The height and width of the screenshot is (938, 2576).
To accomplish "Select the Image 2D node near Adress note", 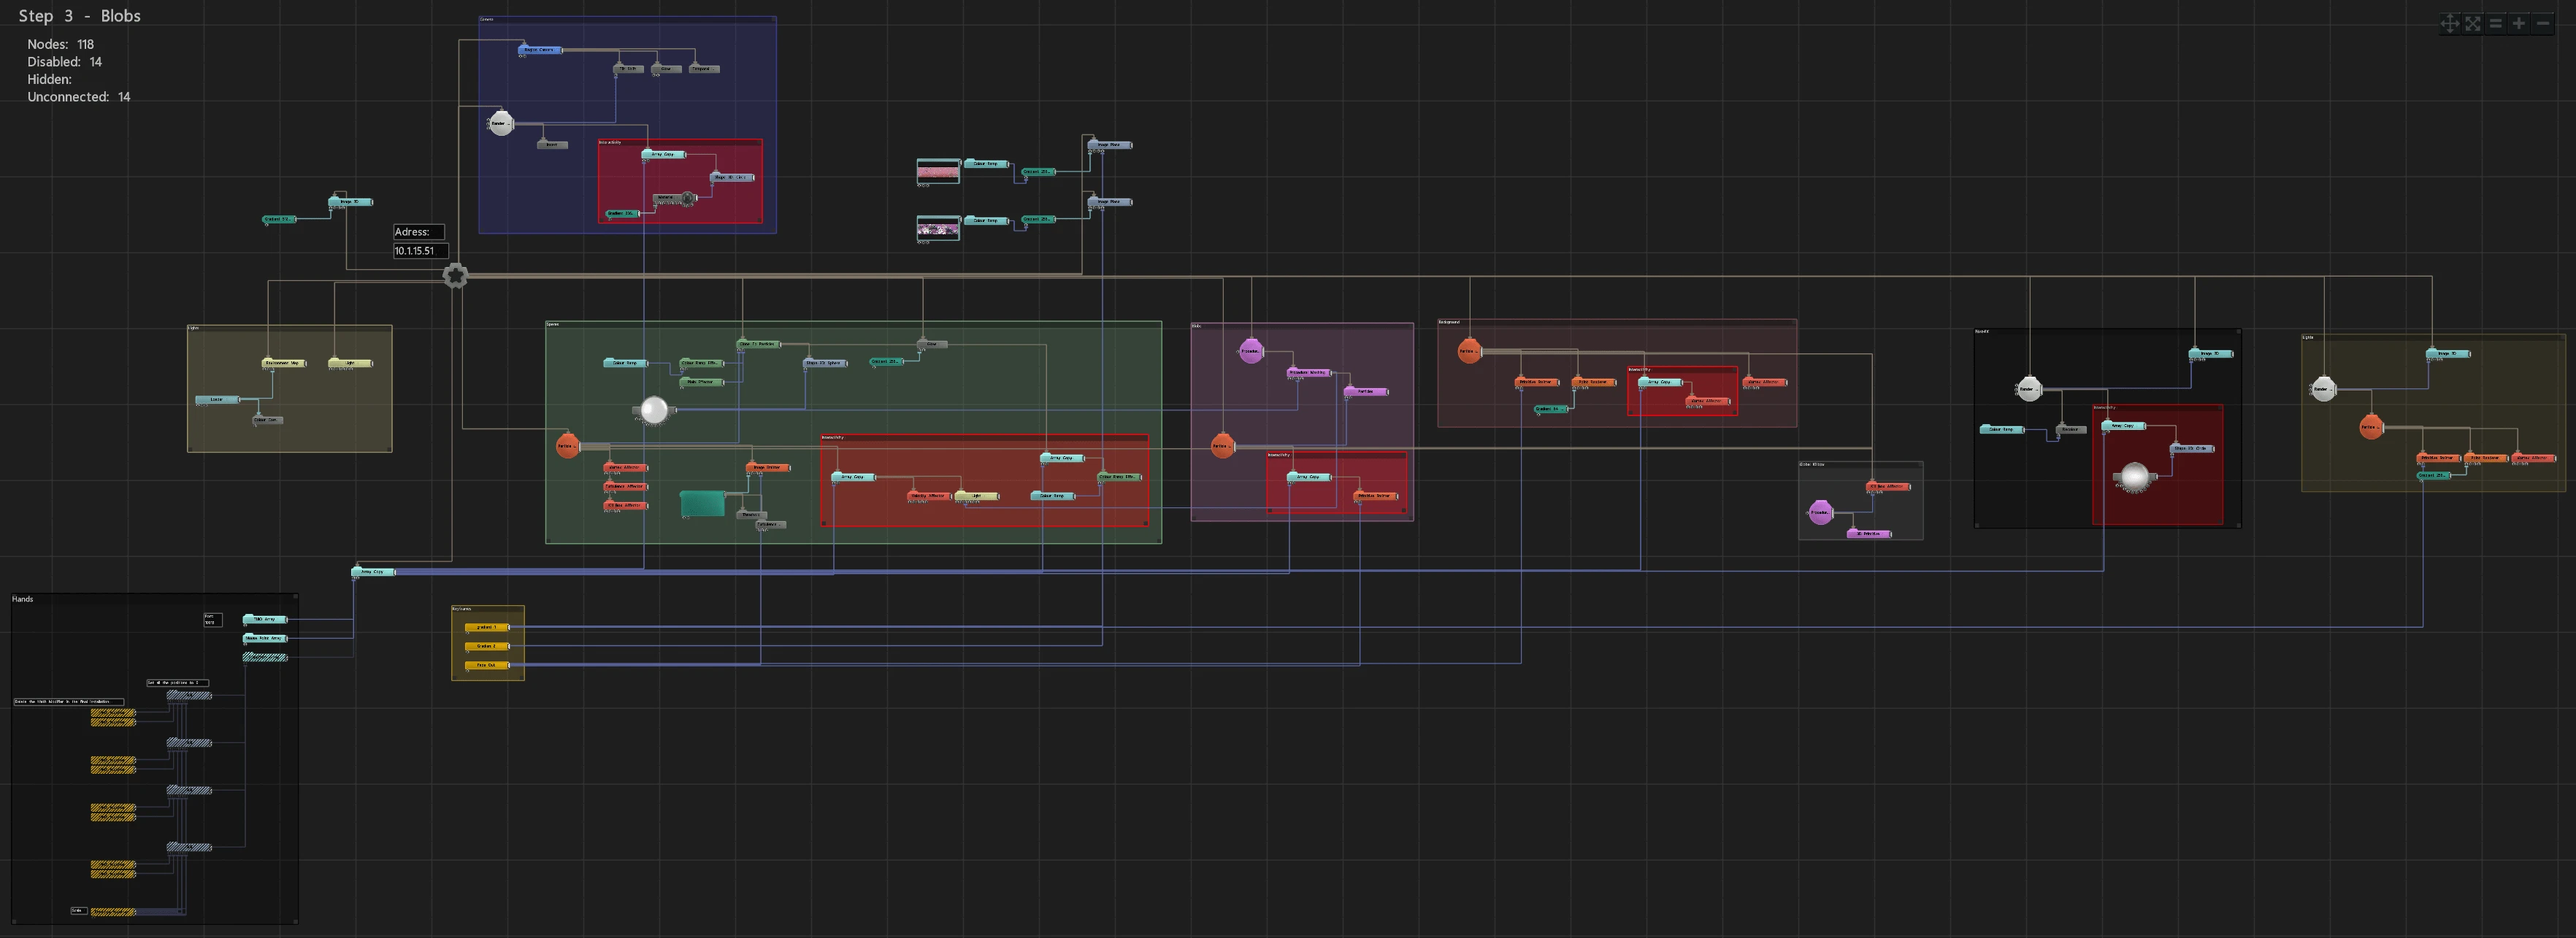I will point(350,202).
